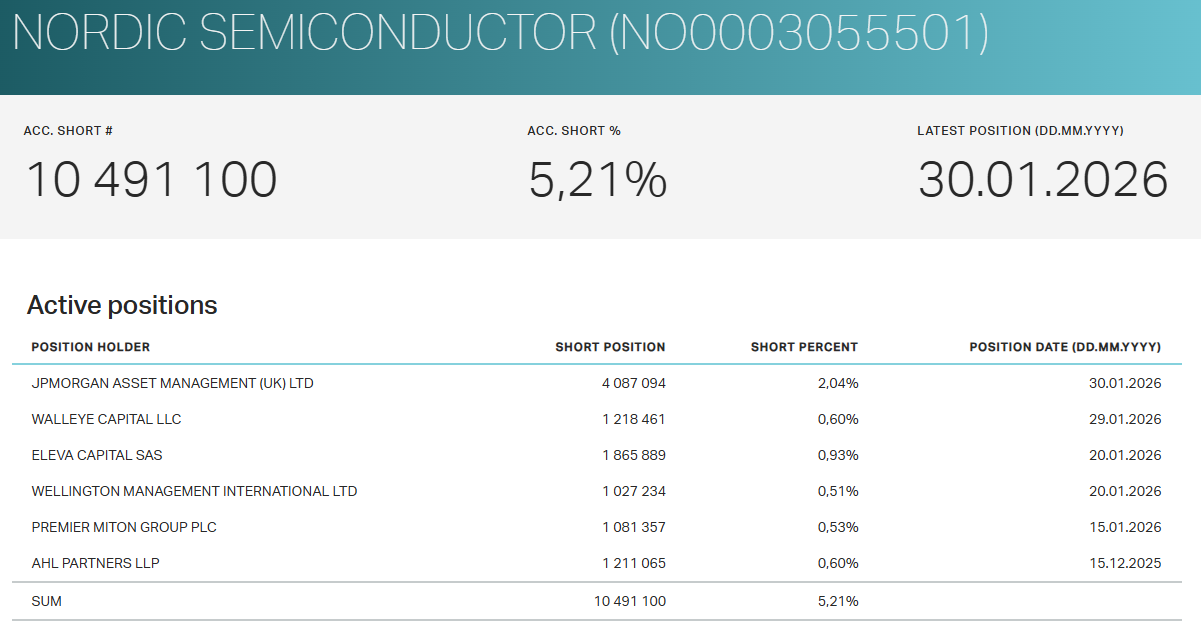Click the Active positions heading
Screen dimensions: 1201x633
122,305
